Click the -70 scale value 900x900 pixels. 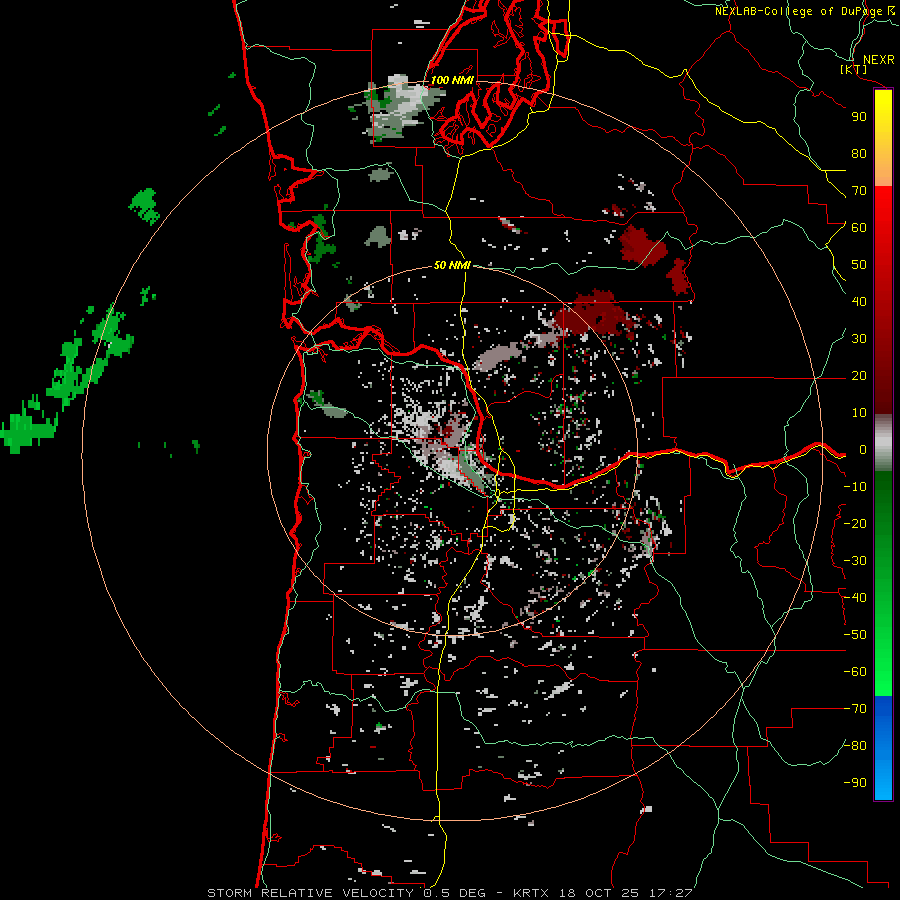pos(855,709)
